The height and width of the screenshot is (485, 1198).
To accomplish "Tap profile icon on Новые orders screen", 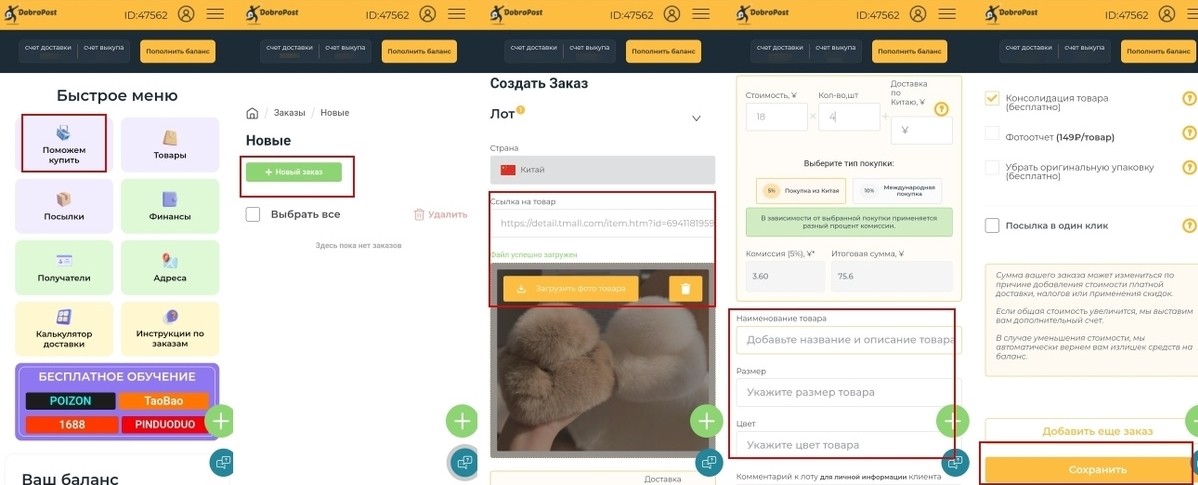I will [428, 14].
